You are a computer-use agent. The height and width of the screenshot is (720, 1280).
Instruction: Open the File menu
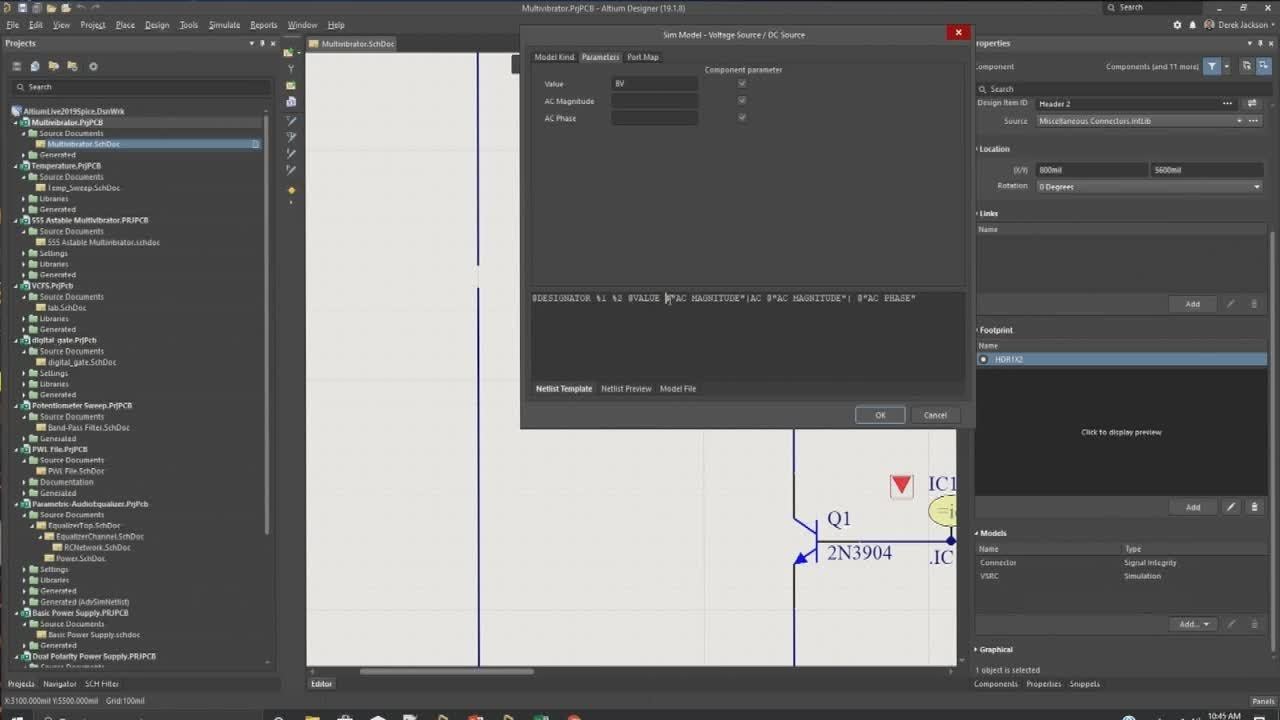12,25
